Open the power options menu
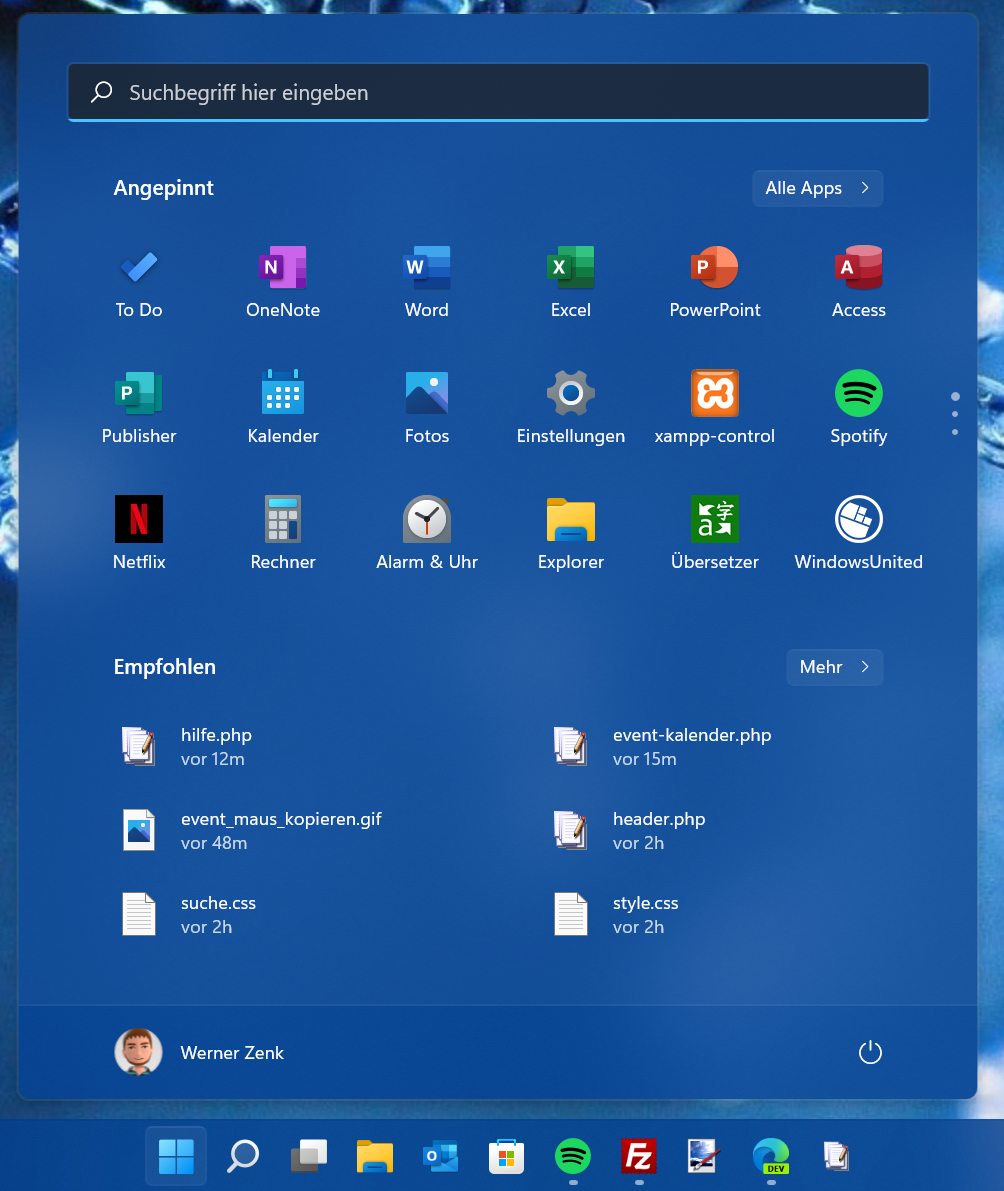Screen dimensions: 1004x1191 870,1052
